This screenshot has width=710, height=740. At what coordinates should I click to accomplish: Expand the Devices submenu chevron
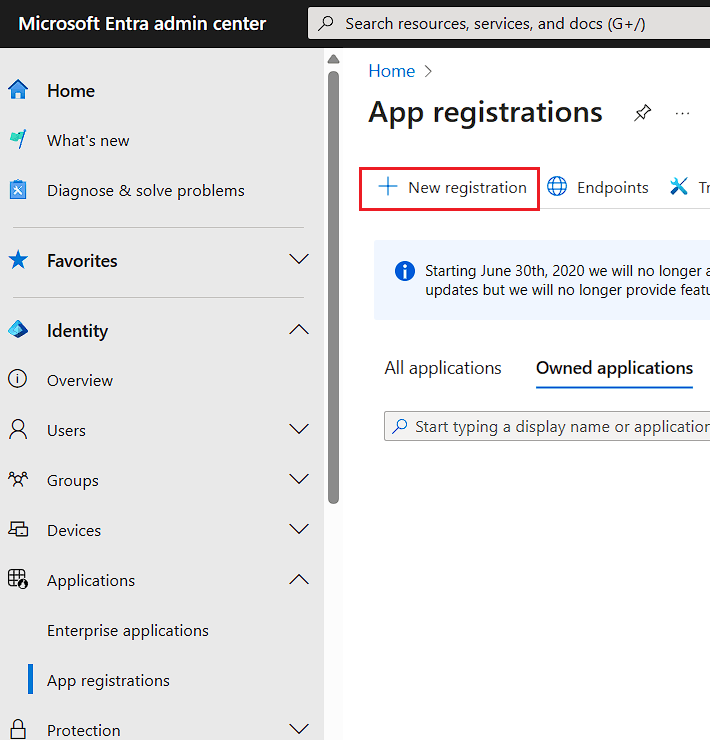coord(299,529)
